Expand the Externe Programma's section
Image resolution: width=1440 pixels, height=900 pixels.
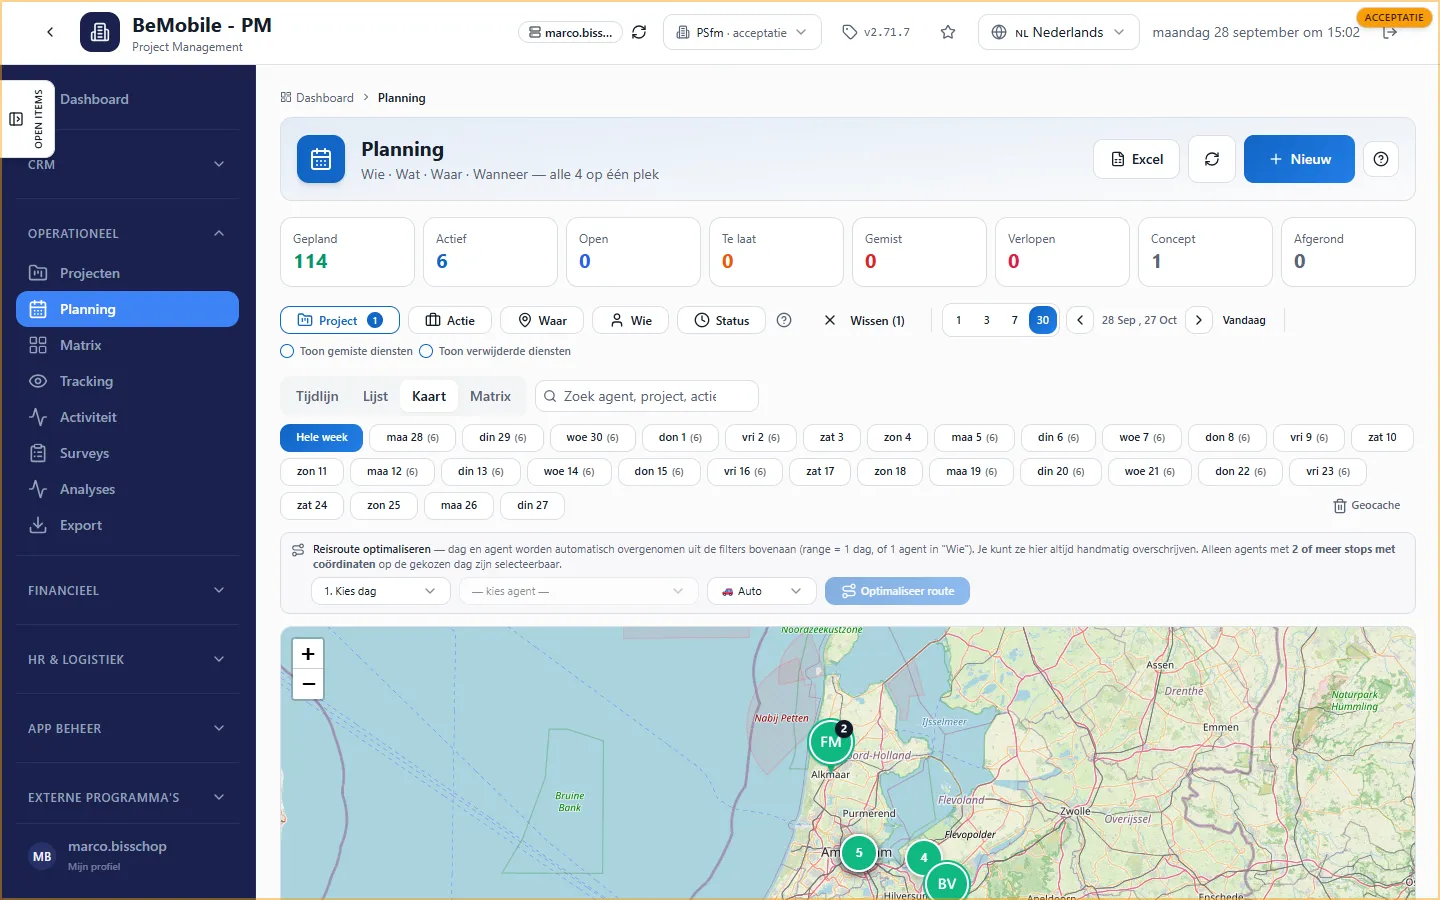pos(128,797)
